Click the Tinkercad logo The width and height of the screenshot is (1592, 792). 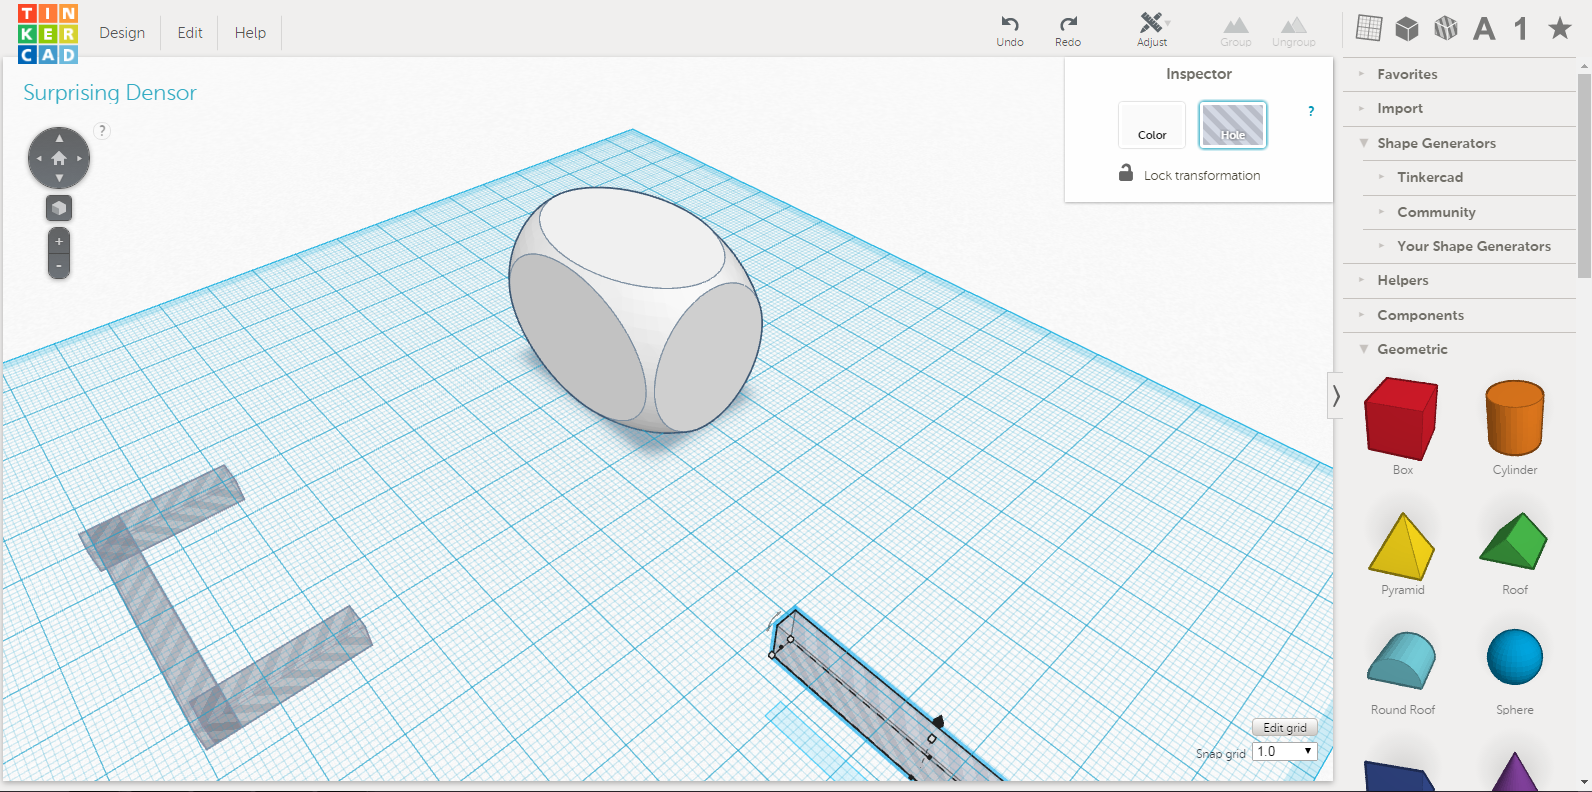tap(47, 33)
